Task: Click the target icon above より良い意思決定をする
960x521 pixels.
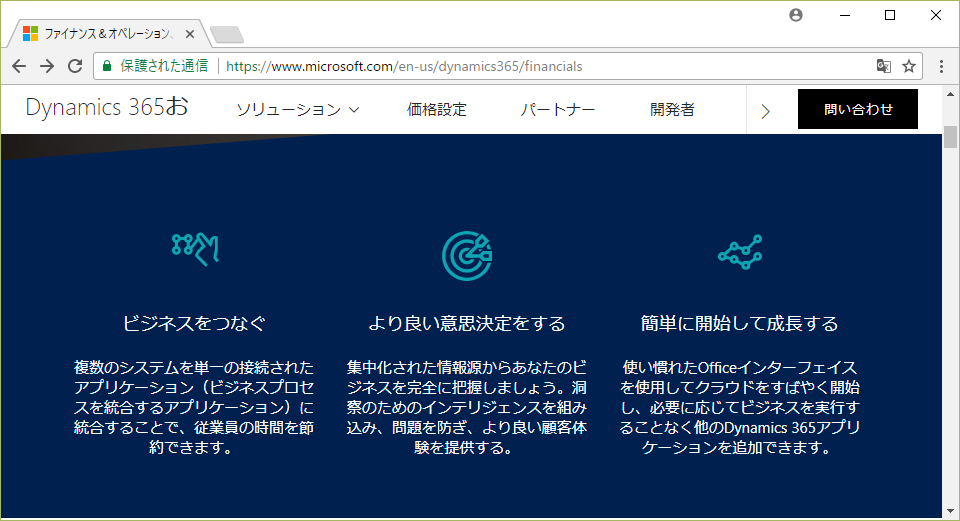Action: tap(467, 255)
